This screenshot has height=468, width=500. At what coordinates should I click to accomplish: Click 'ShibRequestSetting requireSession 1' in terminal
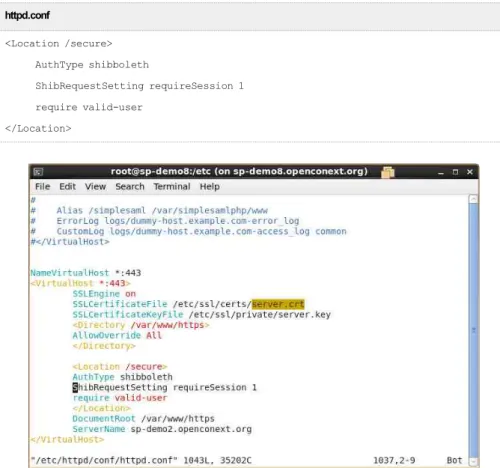point(165,387)
